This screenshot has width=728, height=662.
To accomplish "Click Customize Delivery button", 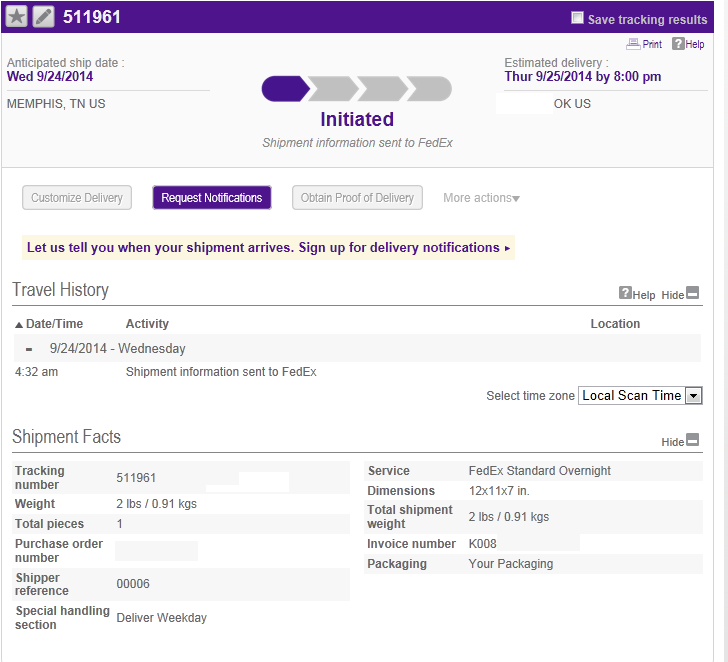I will click(x=77, y=198).
